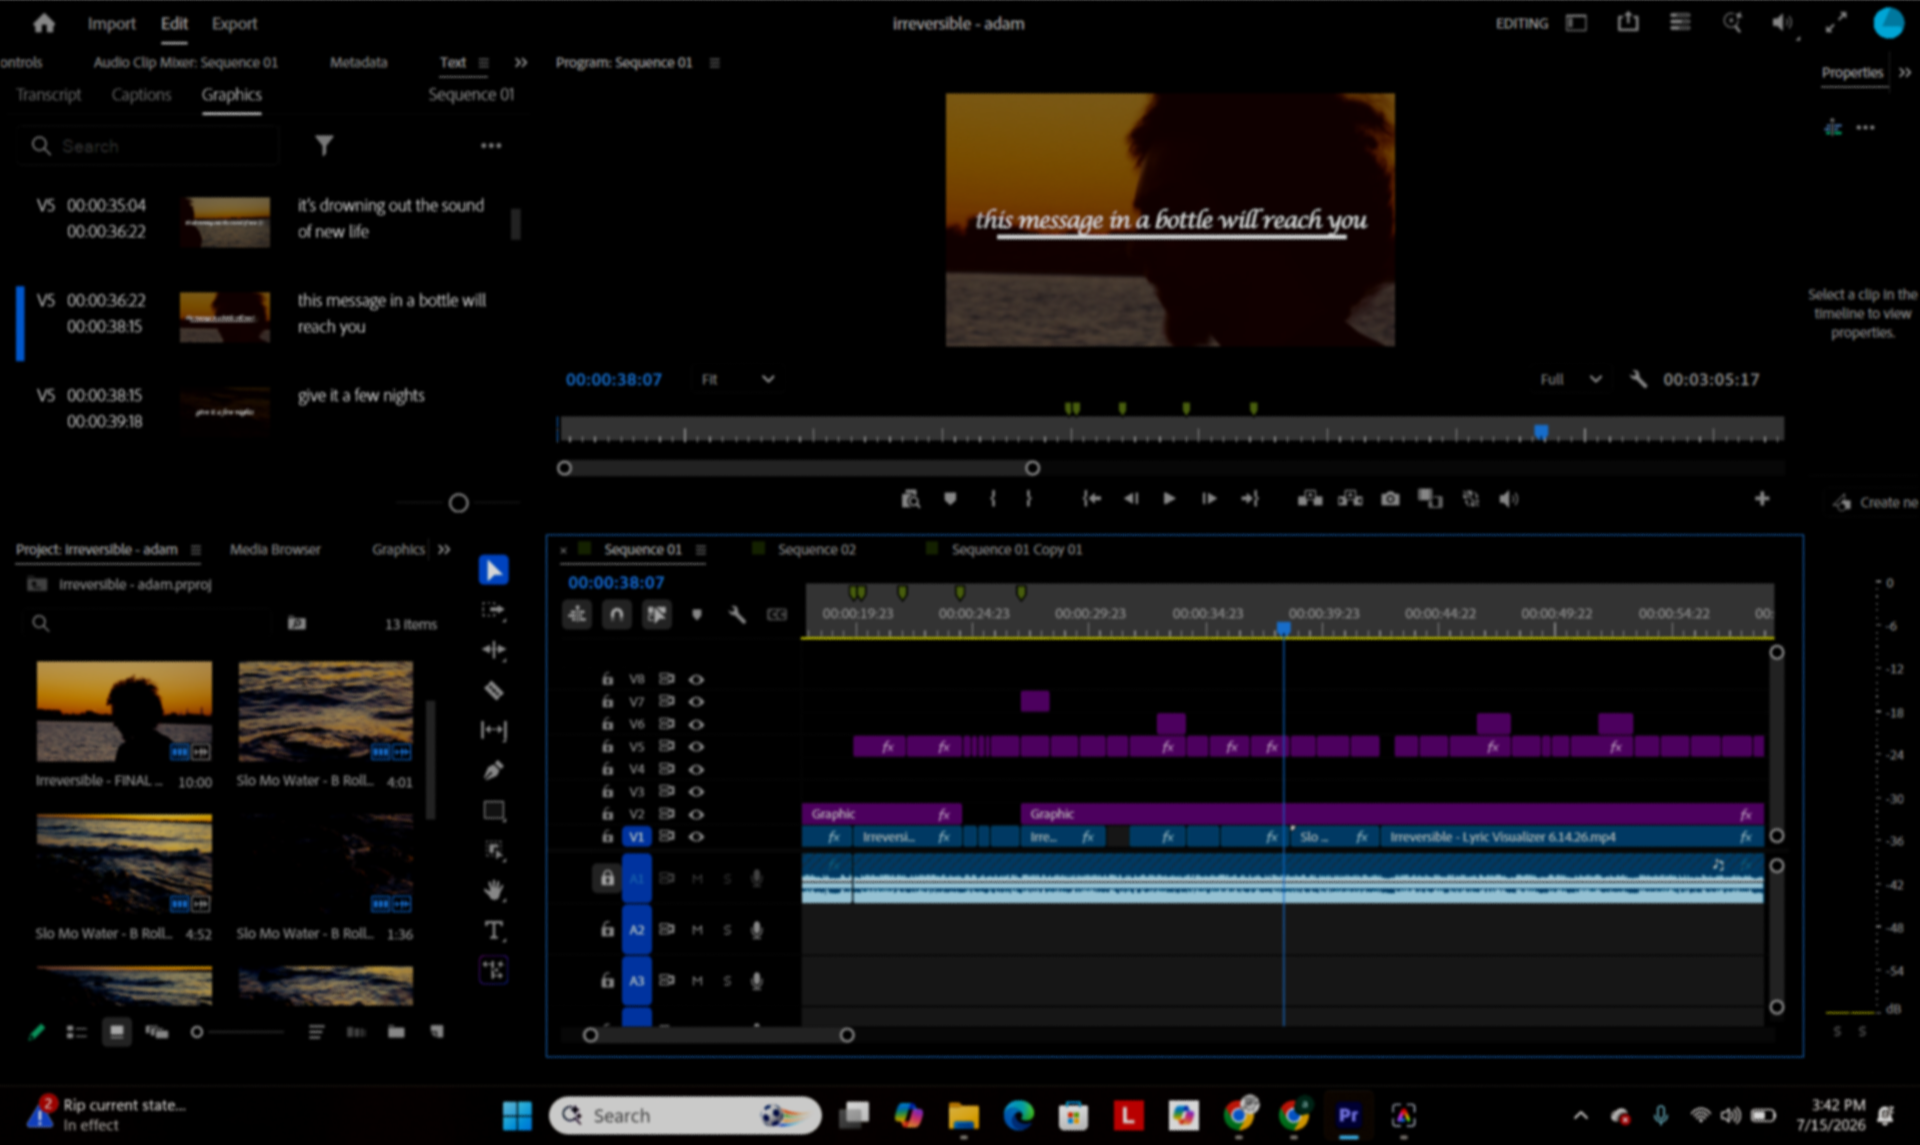Toggle V1 track targeting
This screenshot has width=1920, height=1145.
636,836
